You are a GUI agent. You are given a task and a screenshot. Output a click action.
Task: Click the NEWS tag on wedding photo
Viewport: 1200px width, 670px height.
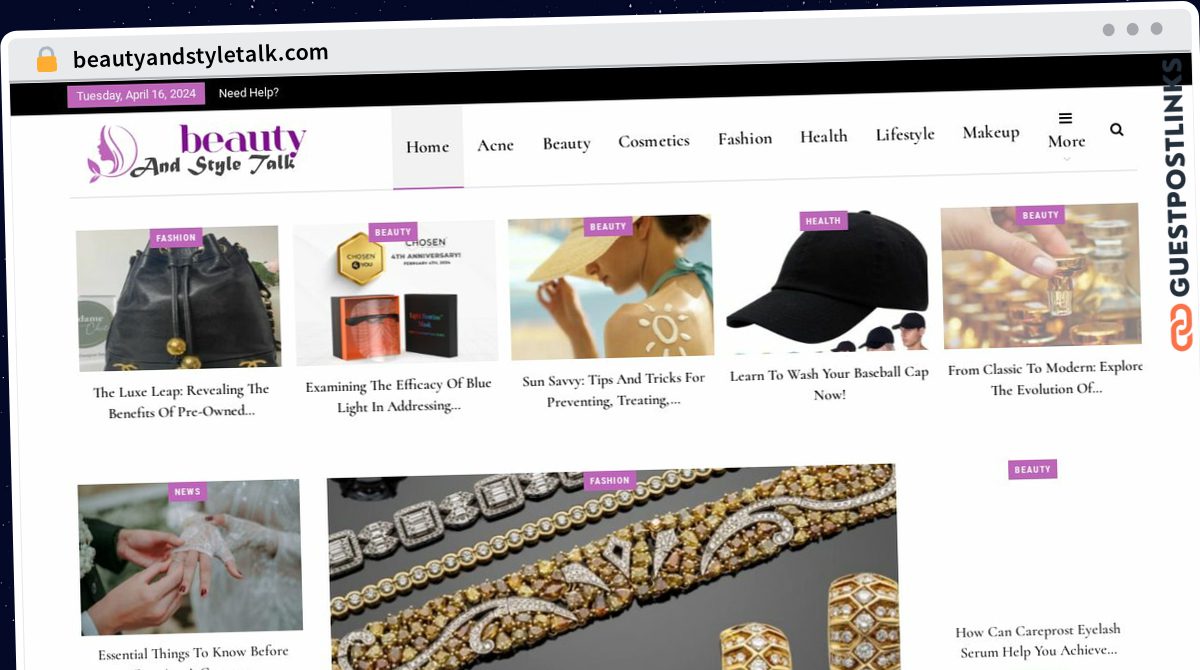pyautogui.click(x=187, y=491)
